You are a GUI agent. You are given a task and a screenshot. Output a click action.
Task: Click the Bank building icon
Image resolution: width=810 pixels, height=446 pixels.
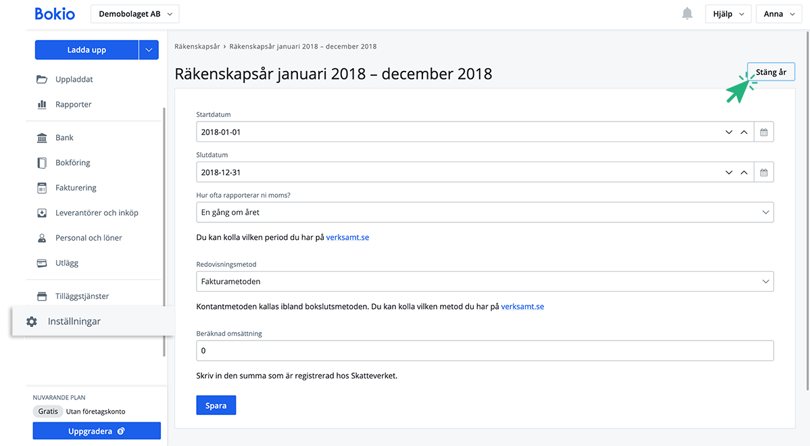pyautogui.click(x=42, y=137)
